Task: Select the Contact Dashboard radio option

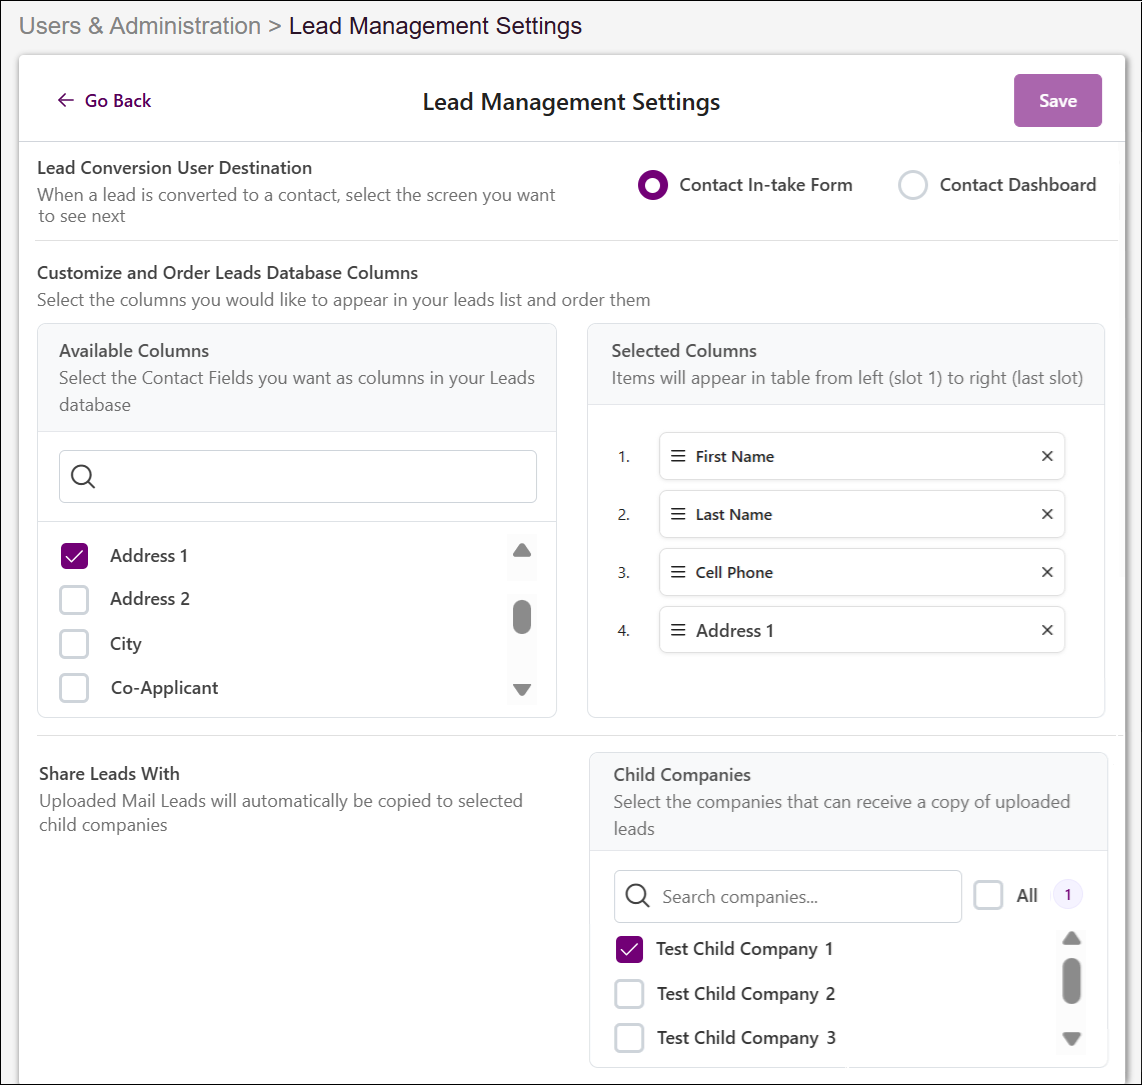Action: 913,185
